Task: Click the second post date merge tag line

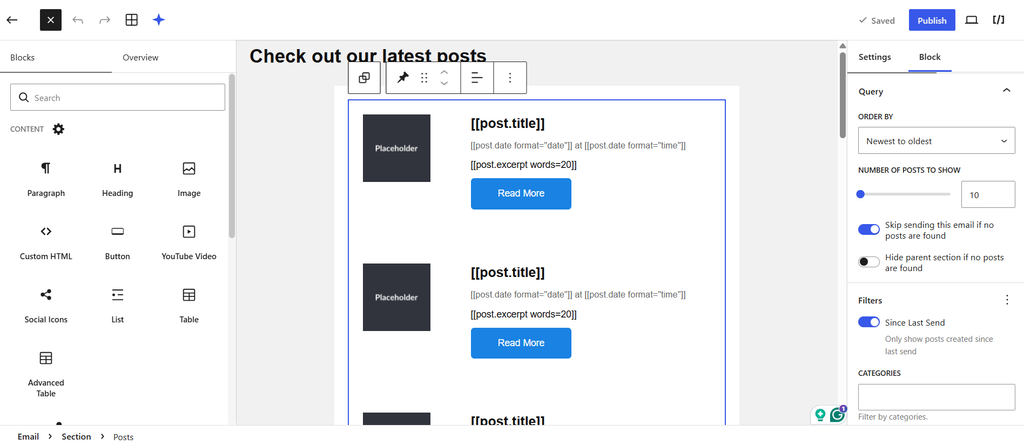Action: [578, 295]
